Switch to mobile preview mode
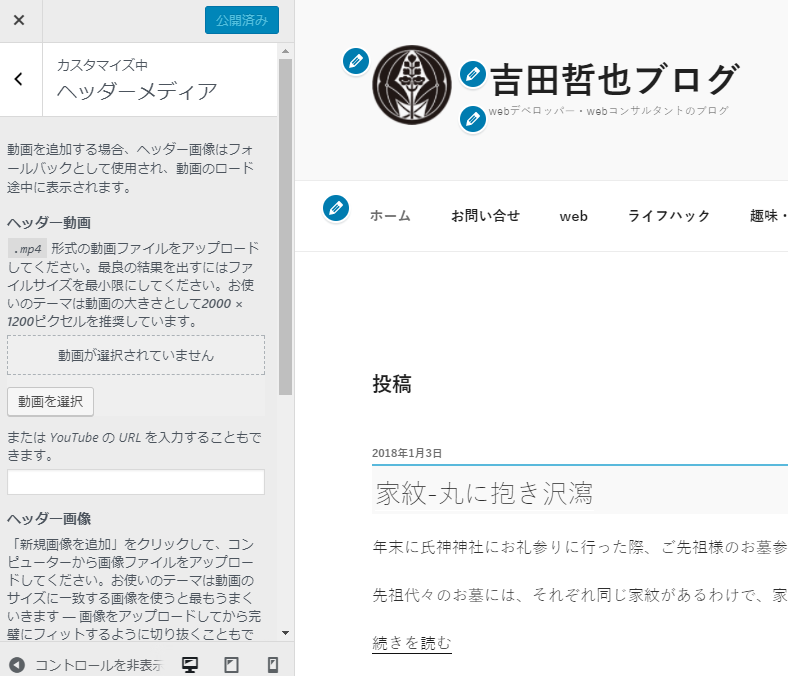The image size is (788, 676). (272, 665)
